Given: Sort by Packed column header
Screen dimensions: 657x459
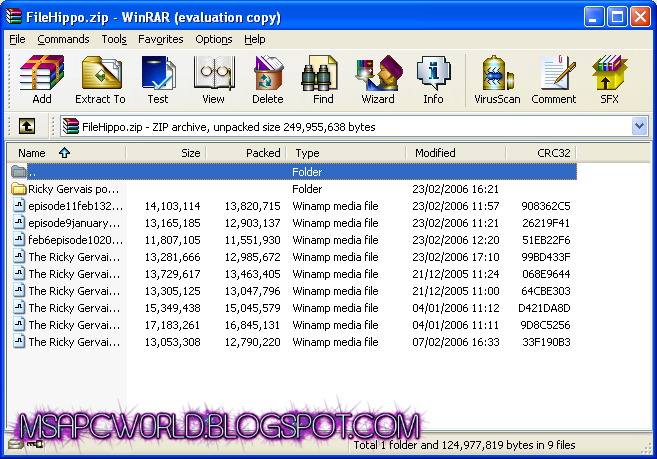Looking at the screenshot, I should point(246,153).
